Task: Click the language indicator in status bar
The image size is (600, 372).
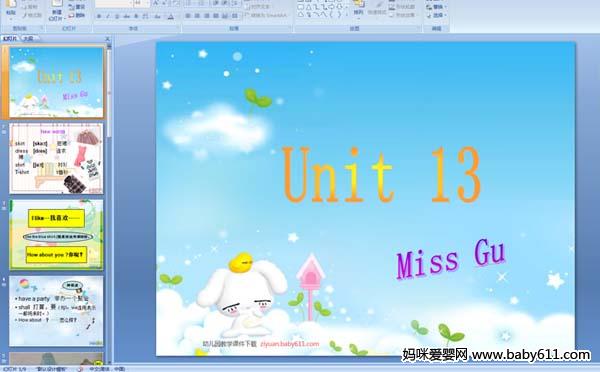Action: click(107, 369)
